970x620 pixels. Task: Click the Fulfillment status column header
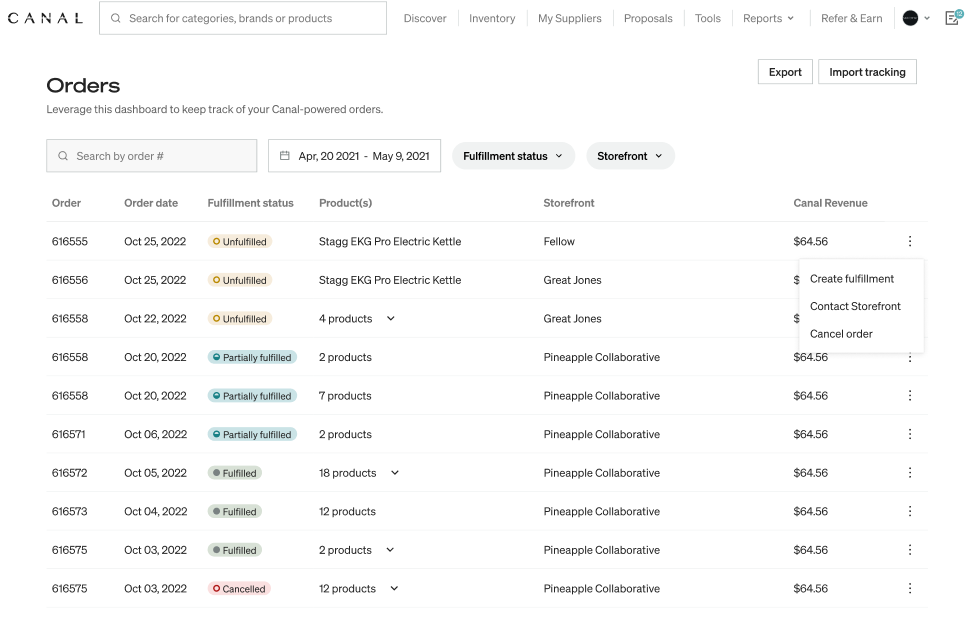point(251,203)
